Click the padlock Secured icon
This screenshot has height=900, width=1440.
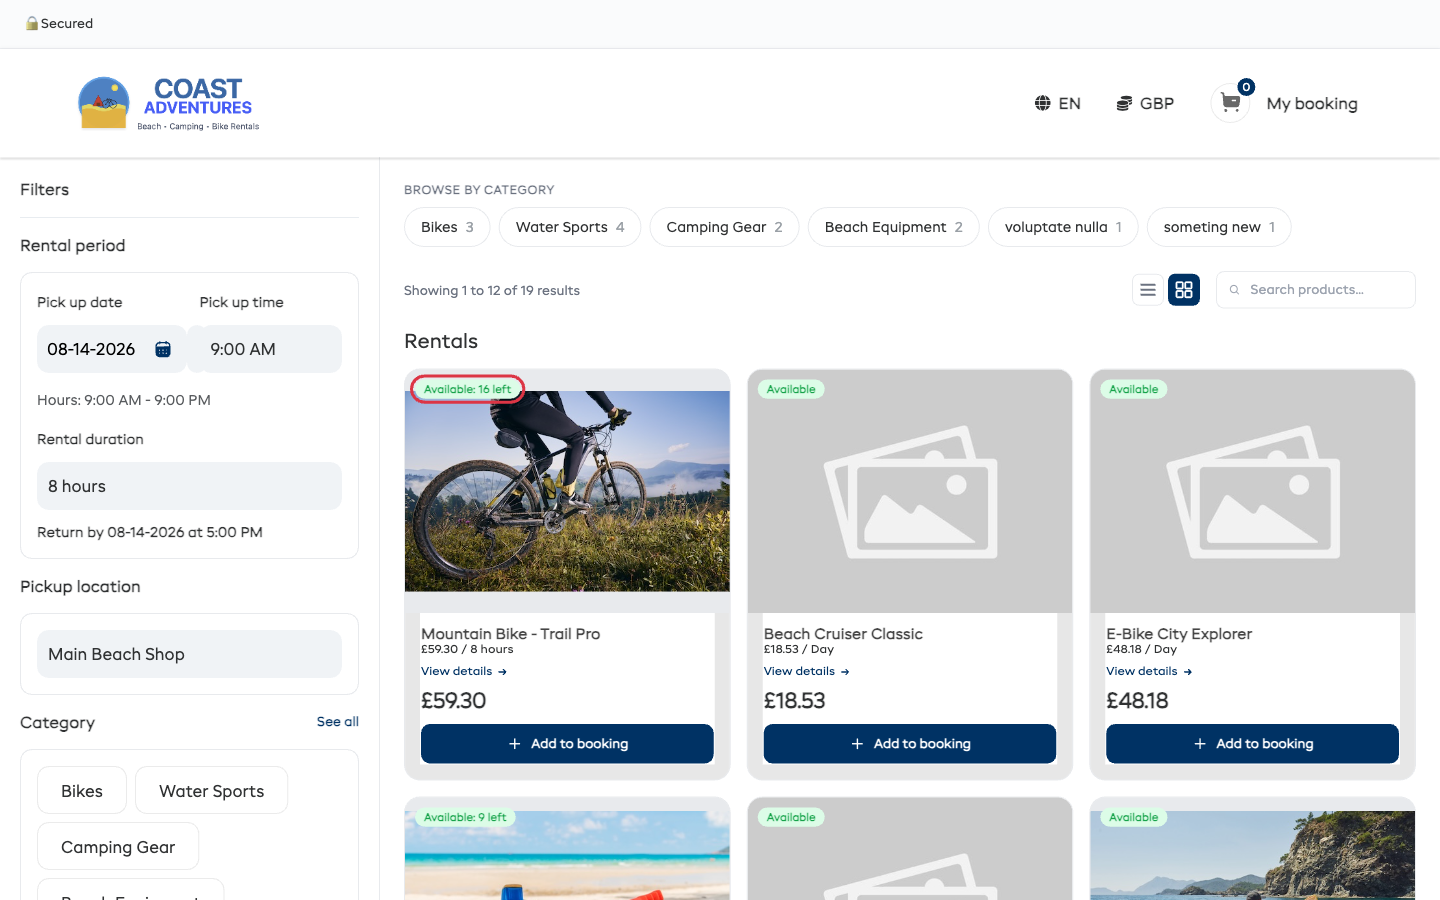[x=32, y=23]
